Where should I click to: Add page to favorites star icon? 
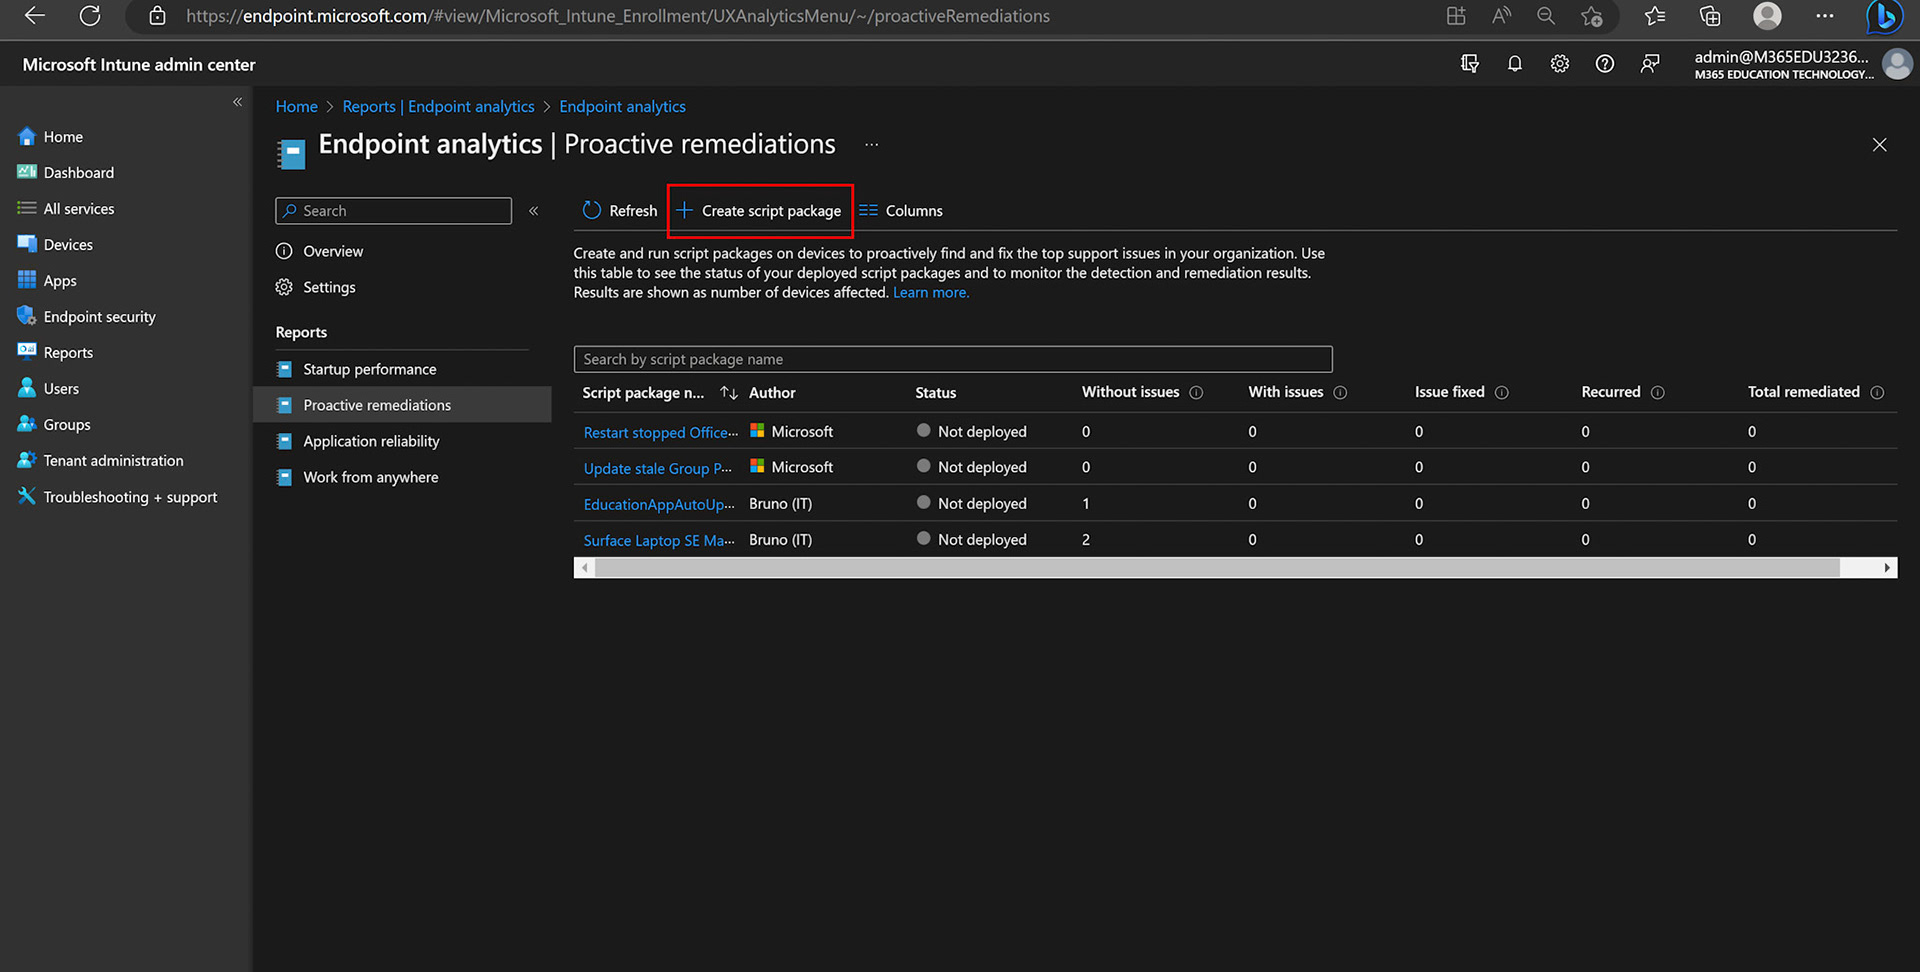pos(1592,16)
